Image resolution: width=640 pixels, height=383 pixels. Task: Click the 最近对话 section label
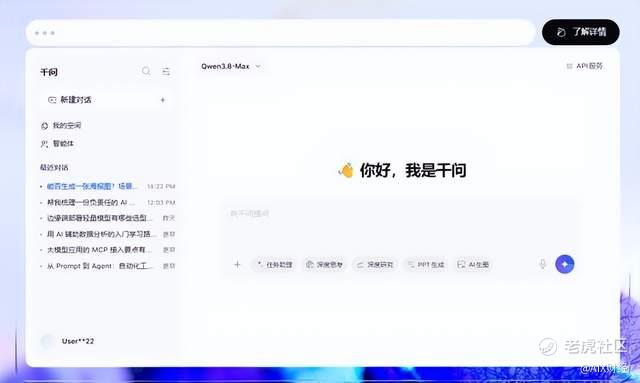[x=54, y=167]
